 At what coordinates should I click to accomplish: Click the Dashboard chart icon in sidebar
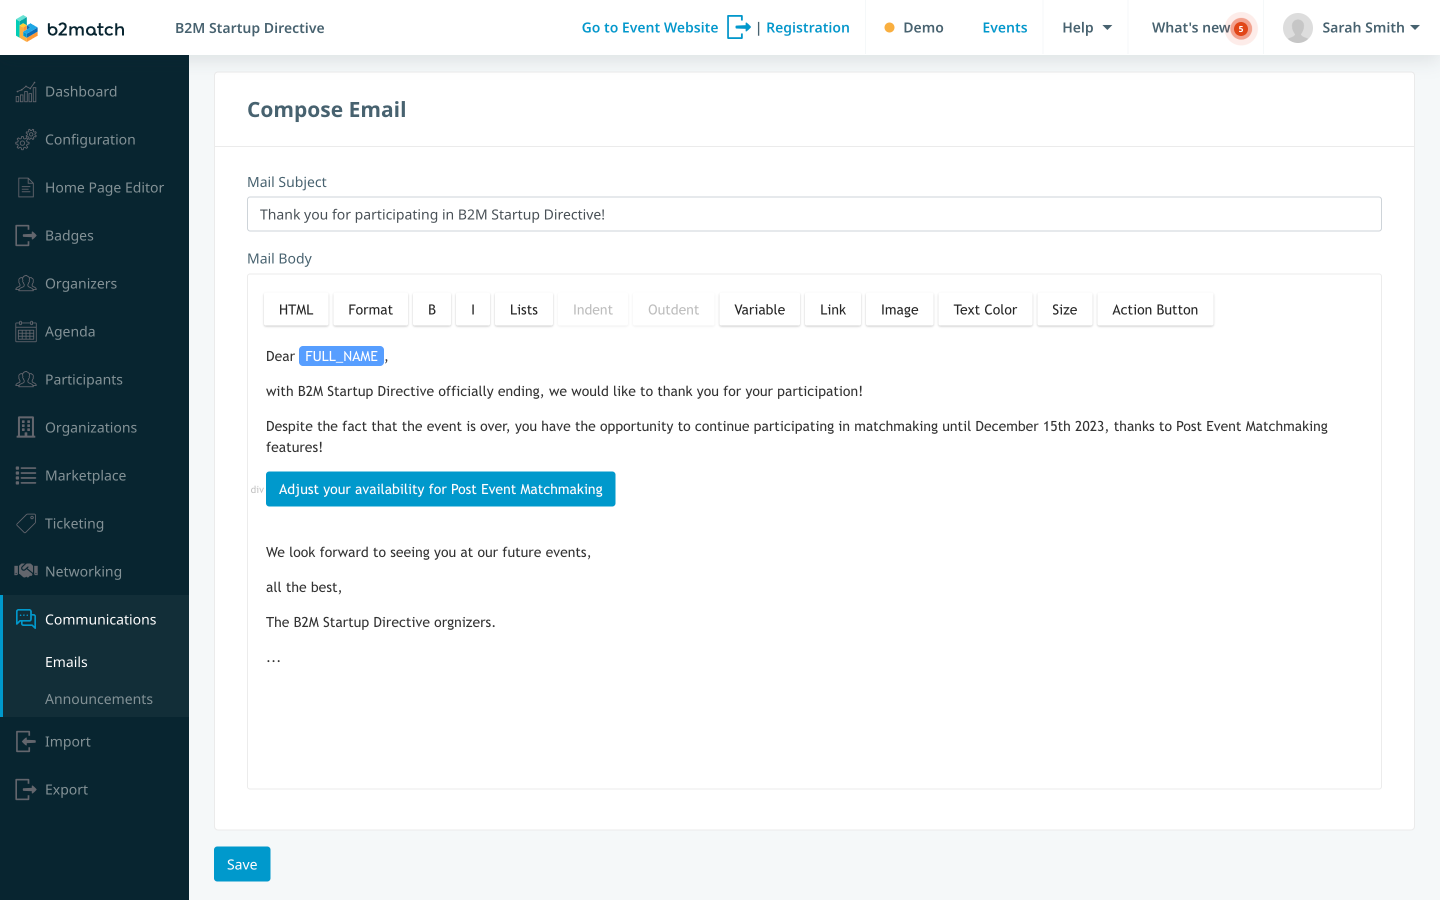tap(26, 92)
